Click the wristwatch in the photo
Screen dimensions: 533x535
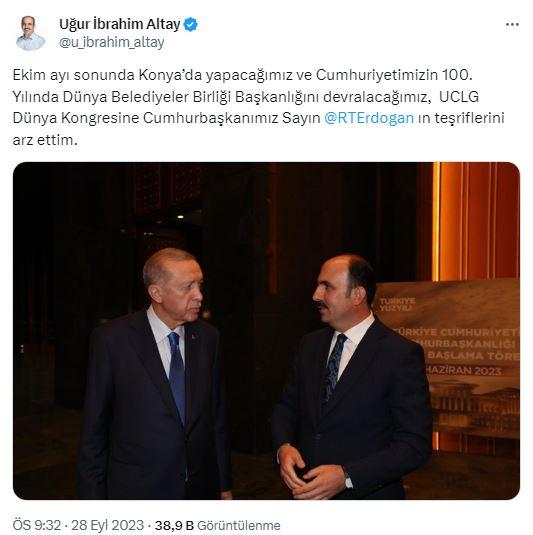348,480
